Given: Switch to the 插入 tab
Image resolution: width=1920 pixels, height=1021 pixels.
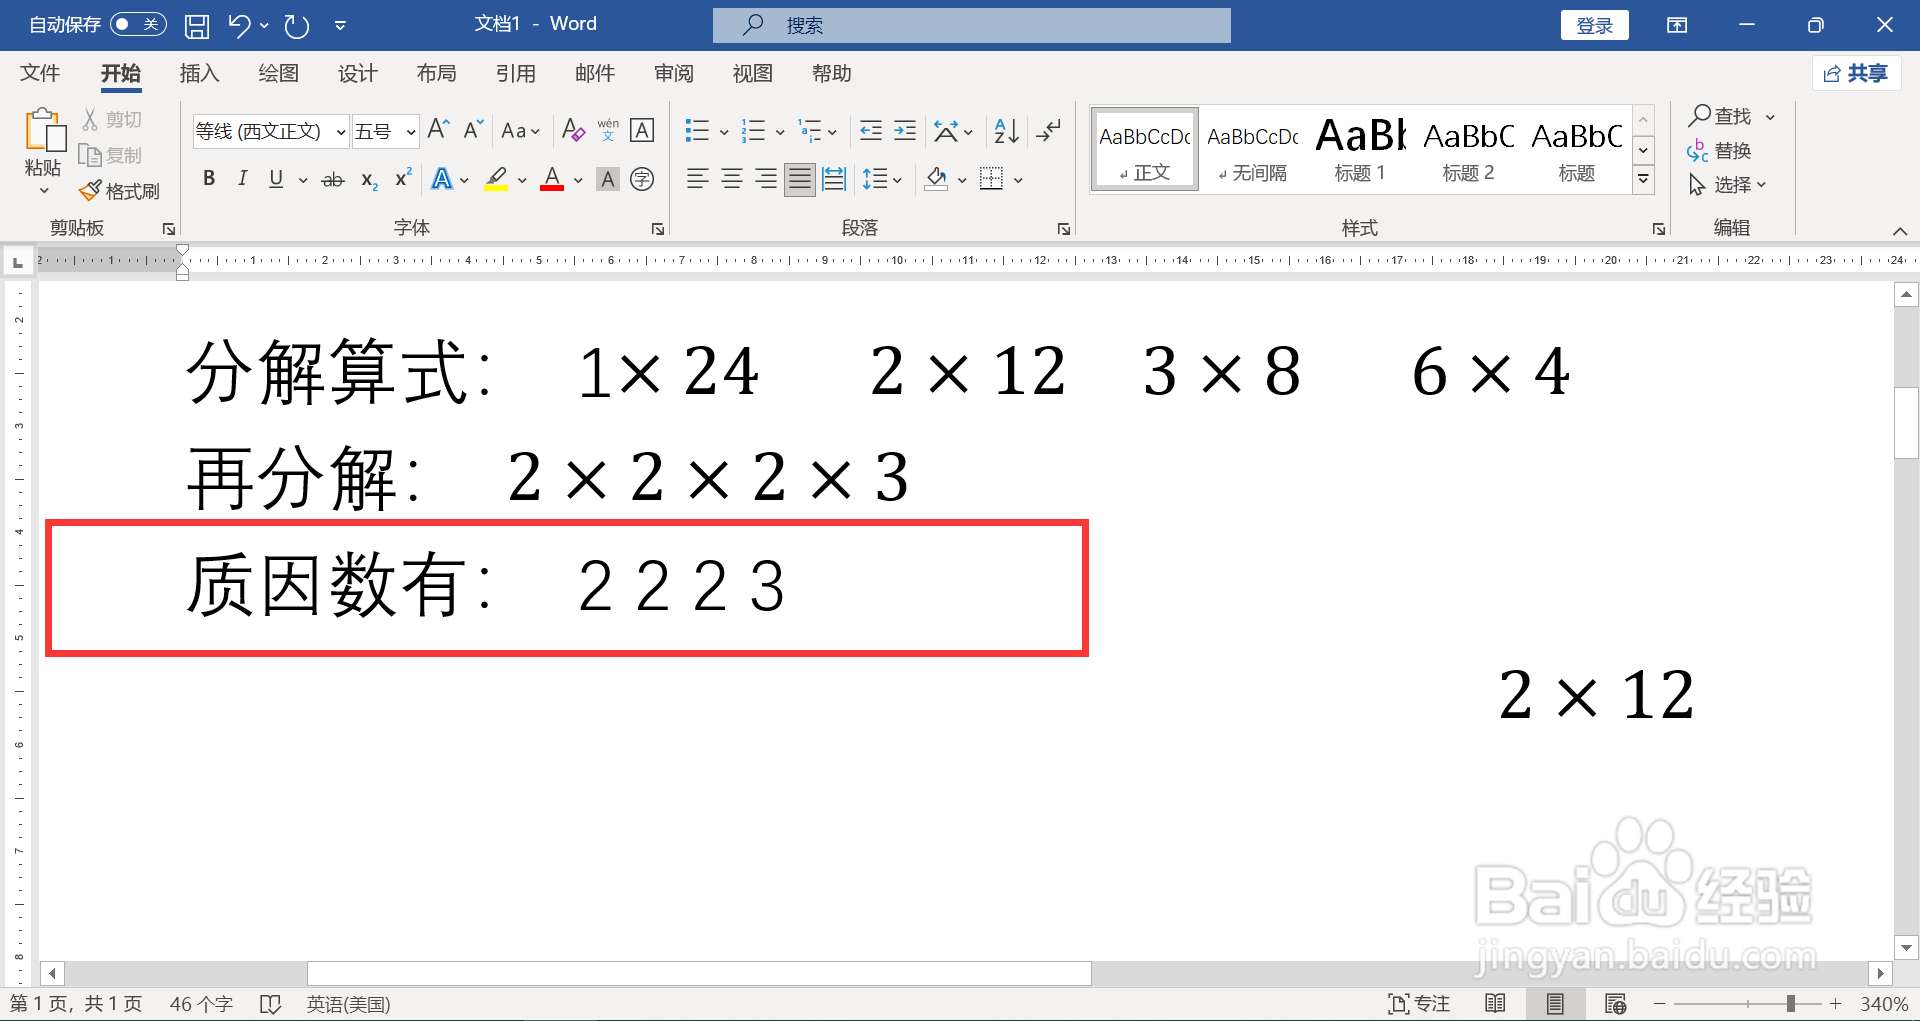Looking at the screenshot, I should coord(199,73).
